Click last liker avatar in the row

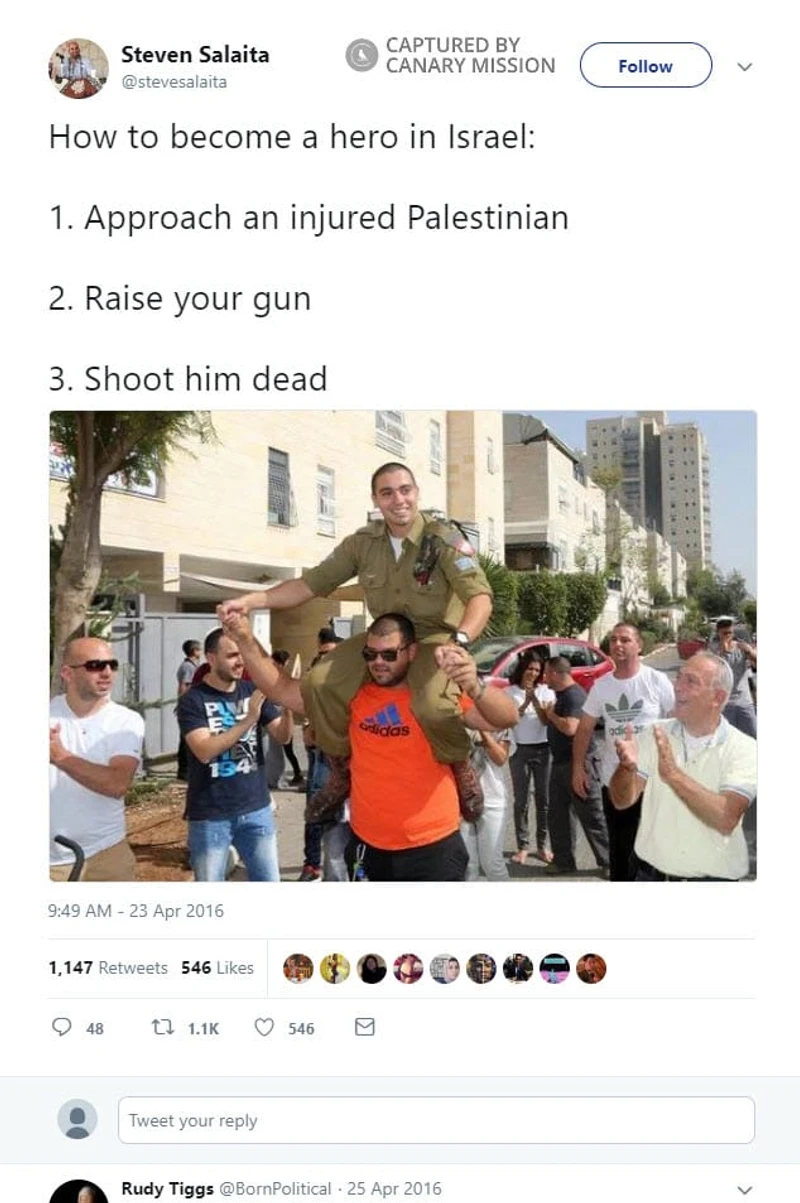point(591,968)
